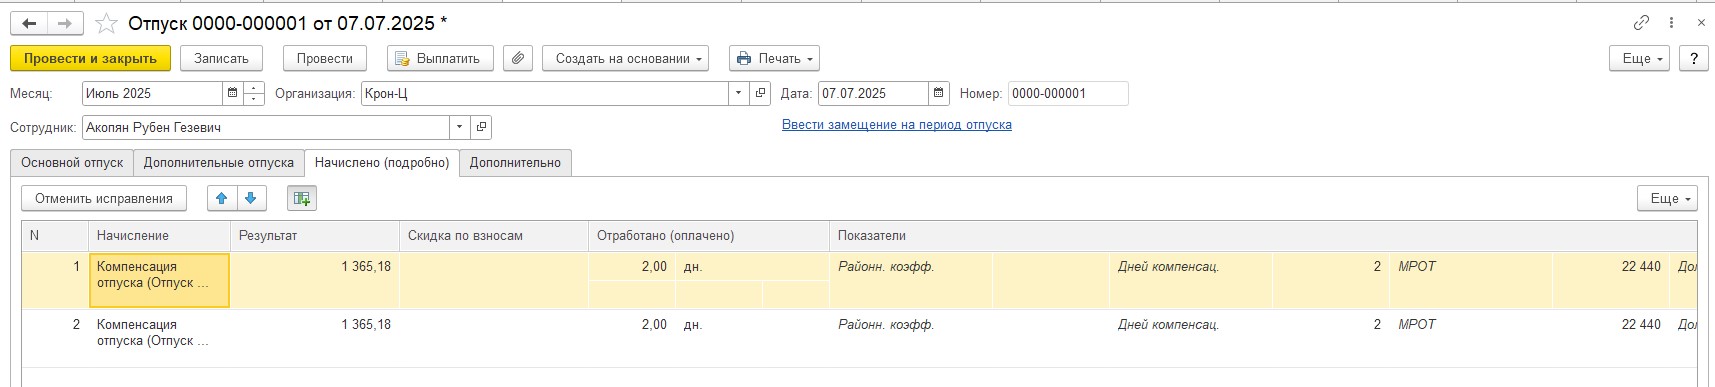Expand the Организация dropdown arrow
This screenshot has height=387, width=1715.
tap(739, 93)
